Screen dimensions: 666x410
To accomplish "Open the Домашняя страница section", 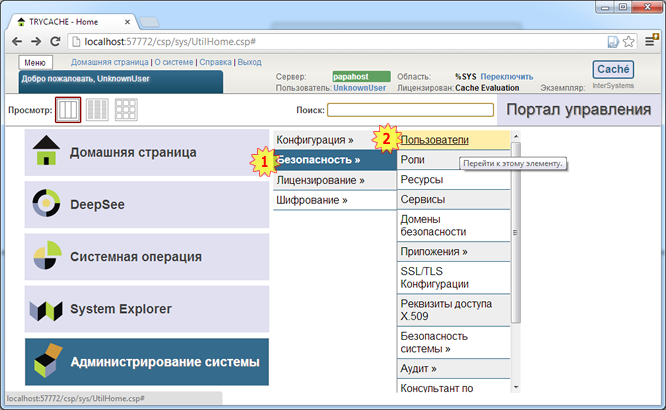I will [x=147, y=152].
